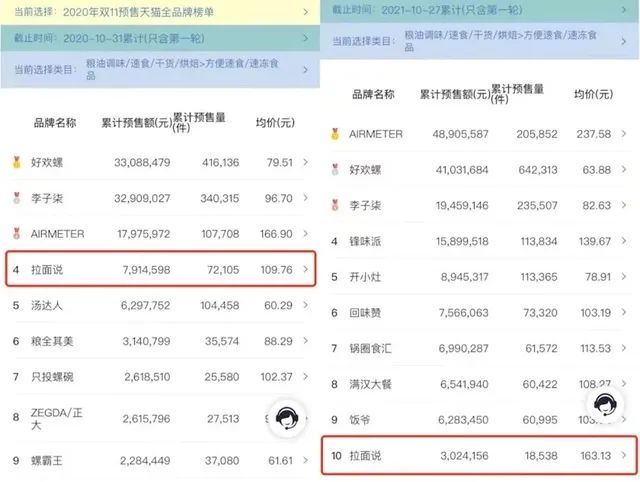Click sales amount 6,541,940 for 满汉大餐
The width and height of the screenshot is (640, 482).
coord(464,384)
